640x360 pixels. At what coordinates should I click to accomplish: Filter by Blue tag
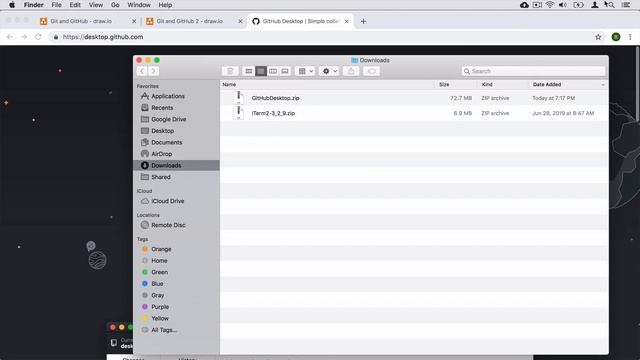click(157, 284)
